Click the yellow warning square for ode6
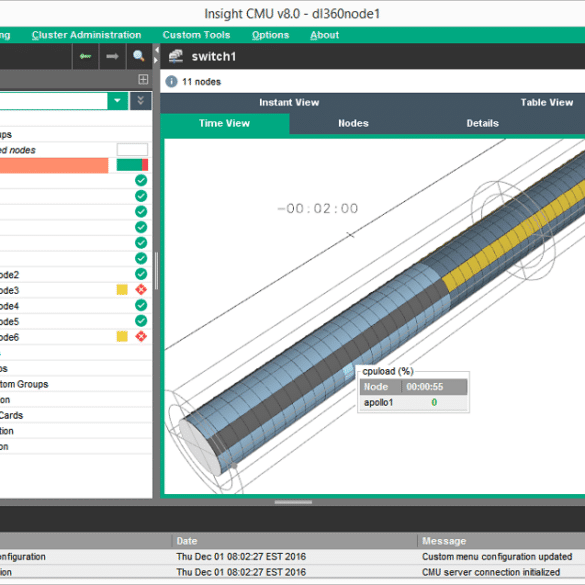The width and height of the screenshot is (585, 585). (x=122, y=337)
